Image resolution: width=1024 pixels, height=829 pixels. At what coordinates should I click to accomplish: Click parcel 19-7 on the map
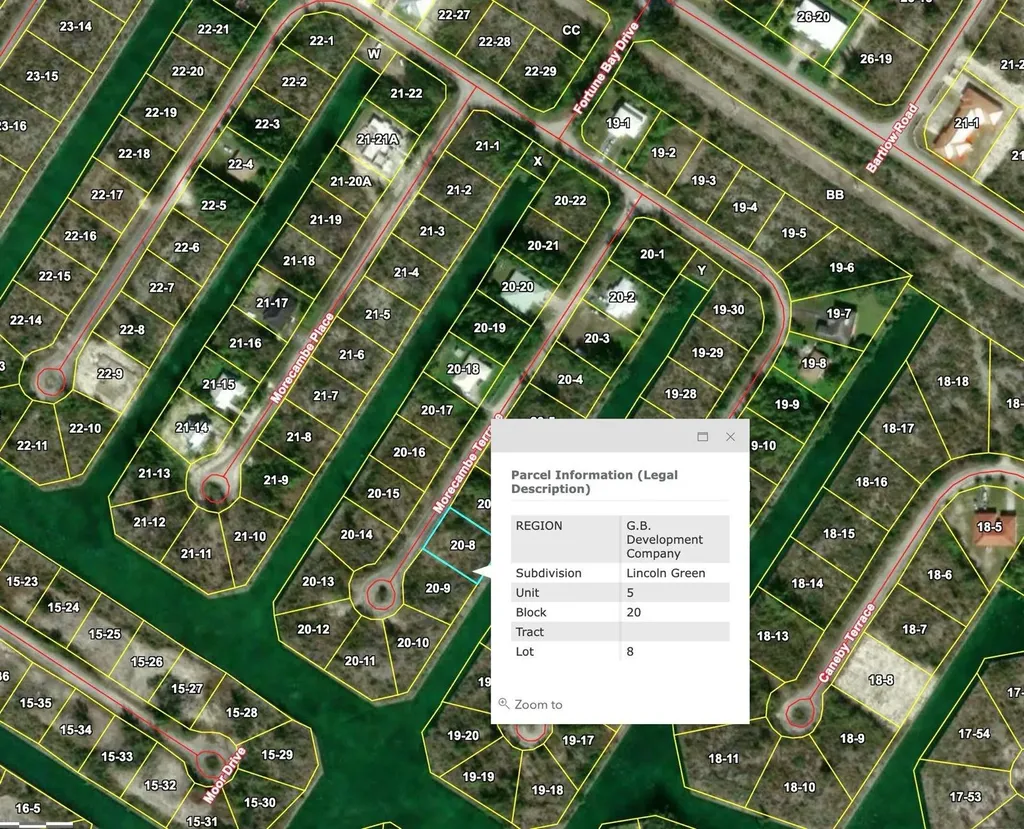point(839,314)
